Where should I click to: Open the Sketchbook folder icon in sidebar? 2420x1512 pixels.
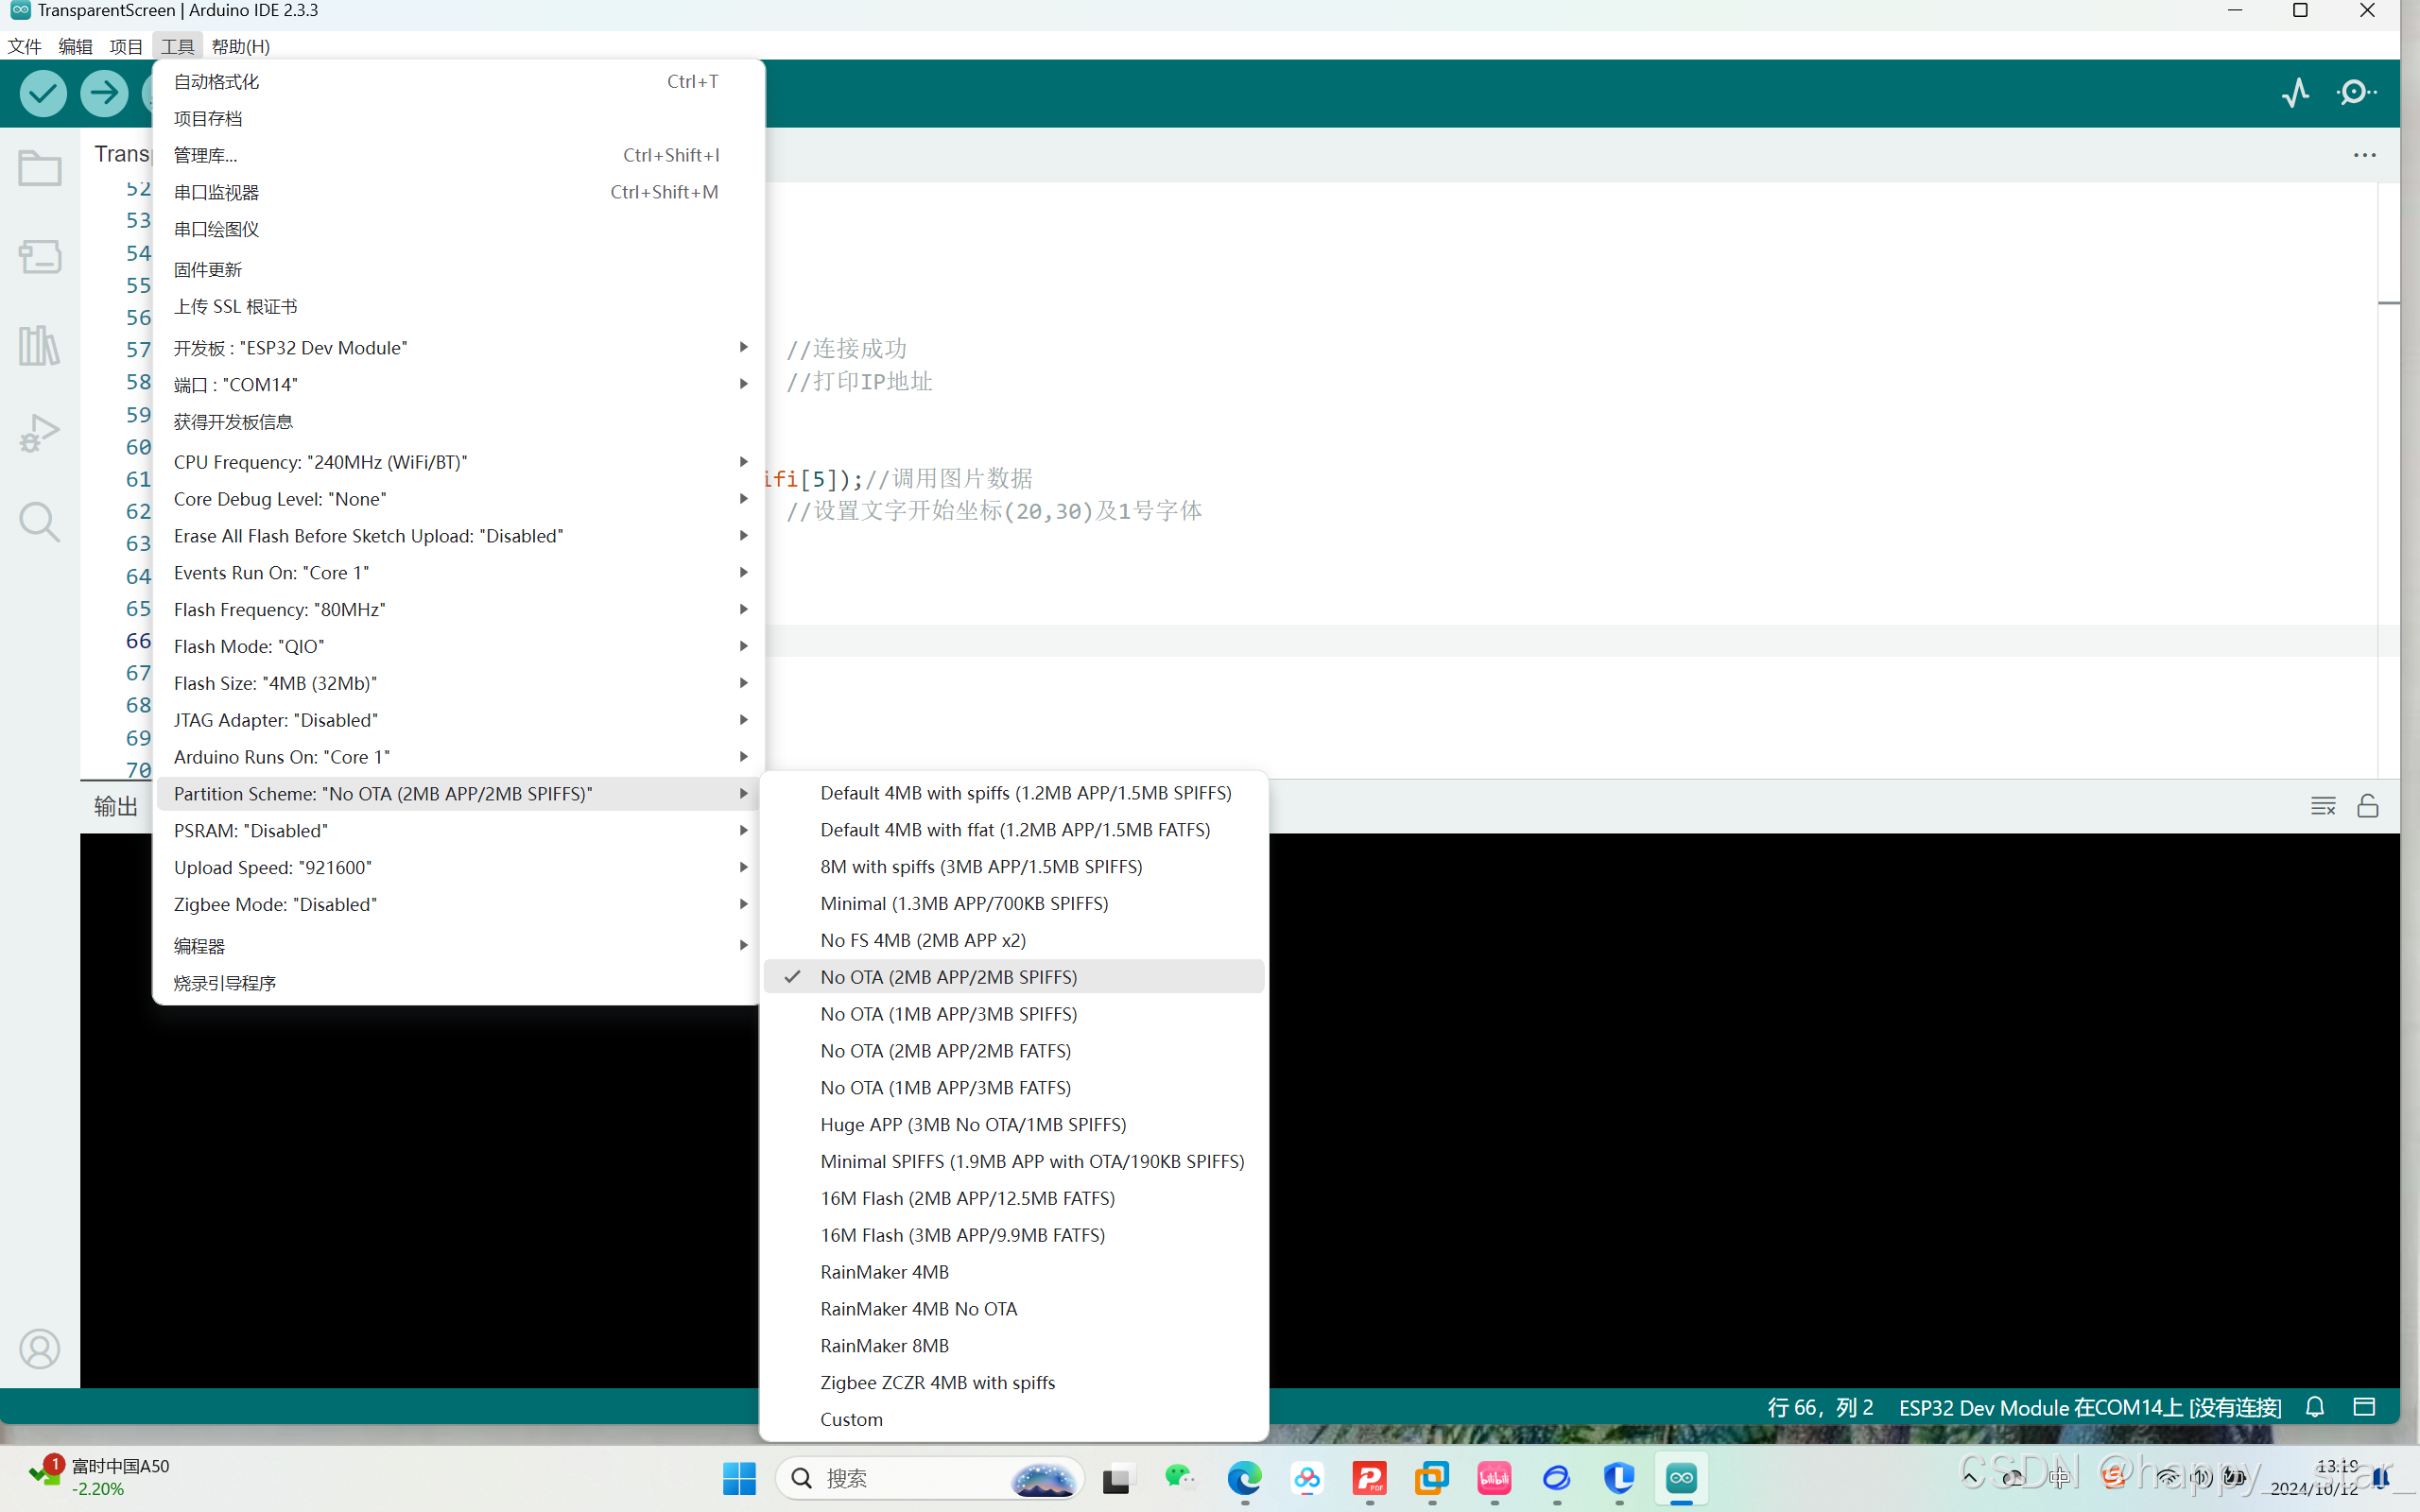[x=39, y=168]
